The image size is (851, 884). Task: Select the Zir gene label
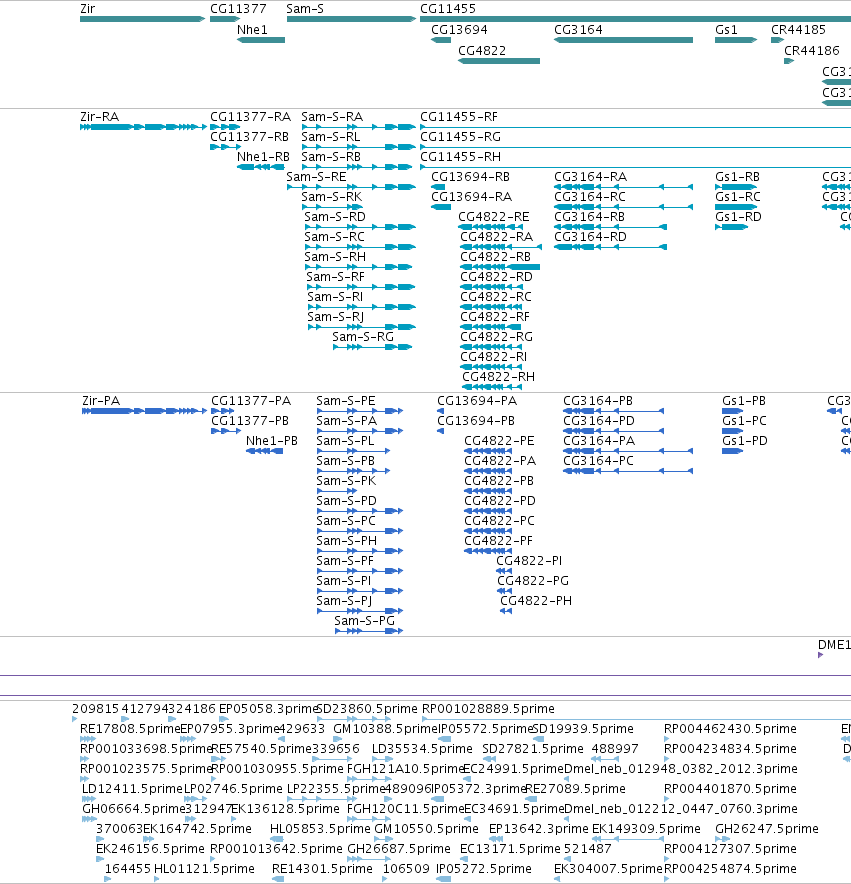tap(87, 8)
